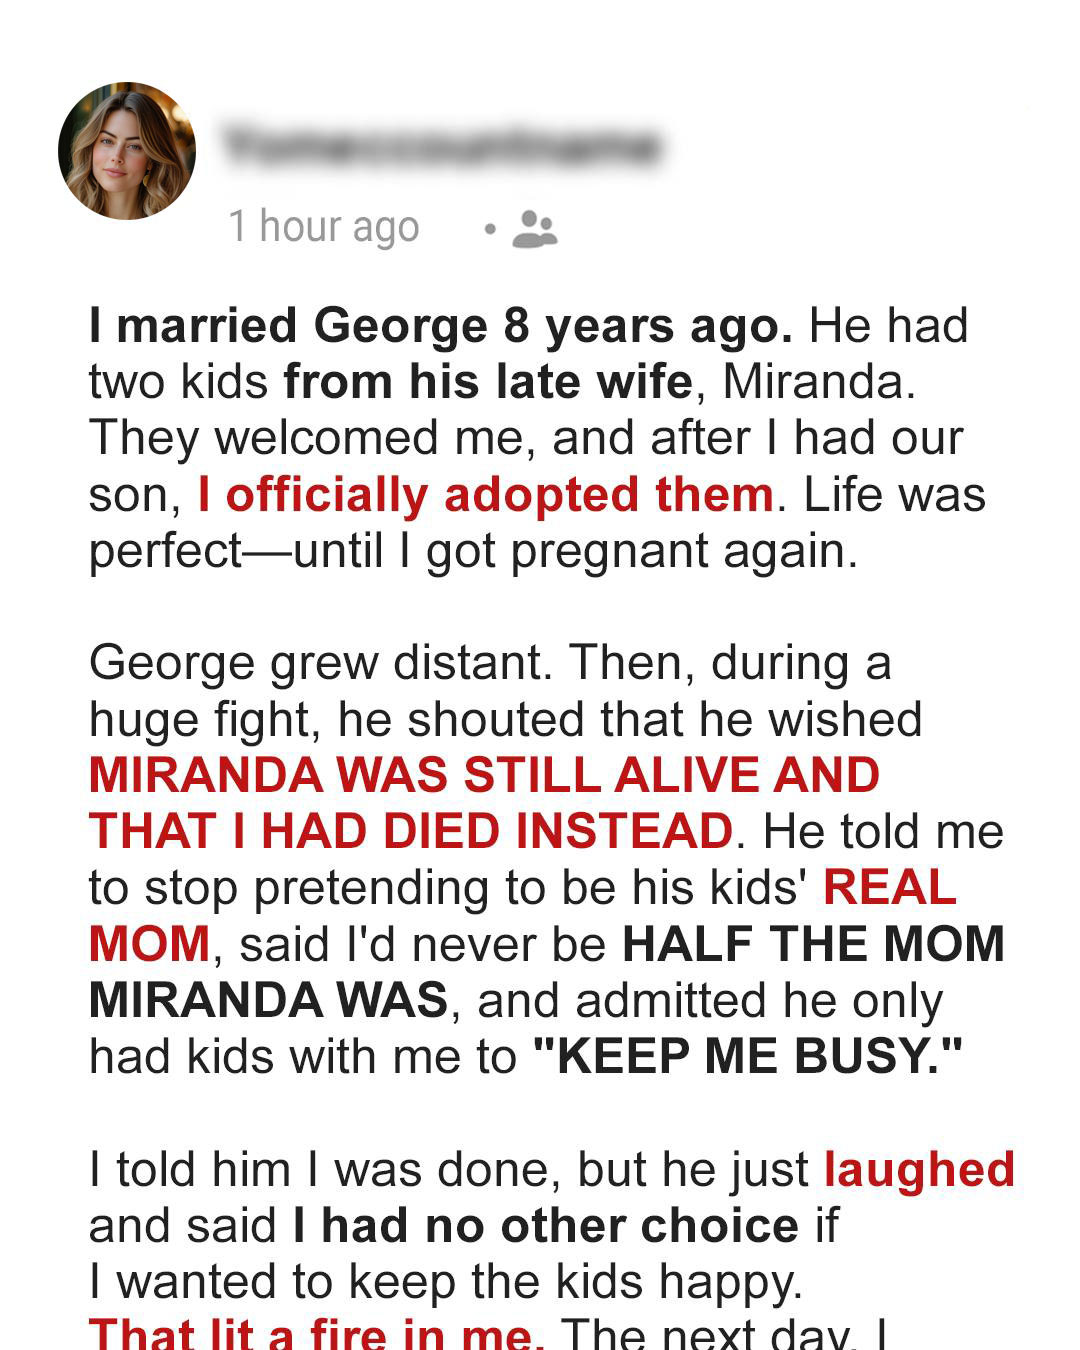Click bold text 'HALF THE MOM'
The height and width of the screenshot is (1350, 1080).
(x=813, y=943)
